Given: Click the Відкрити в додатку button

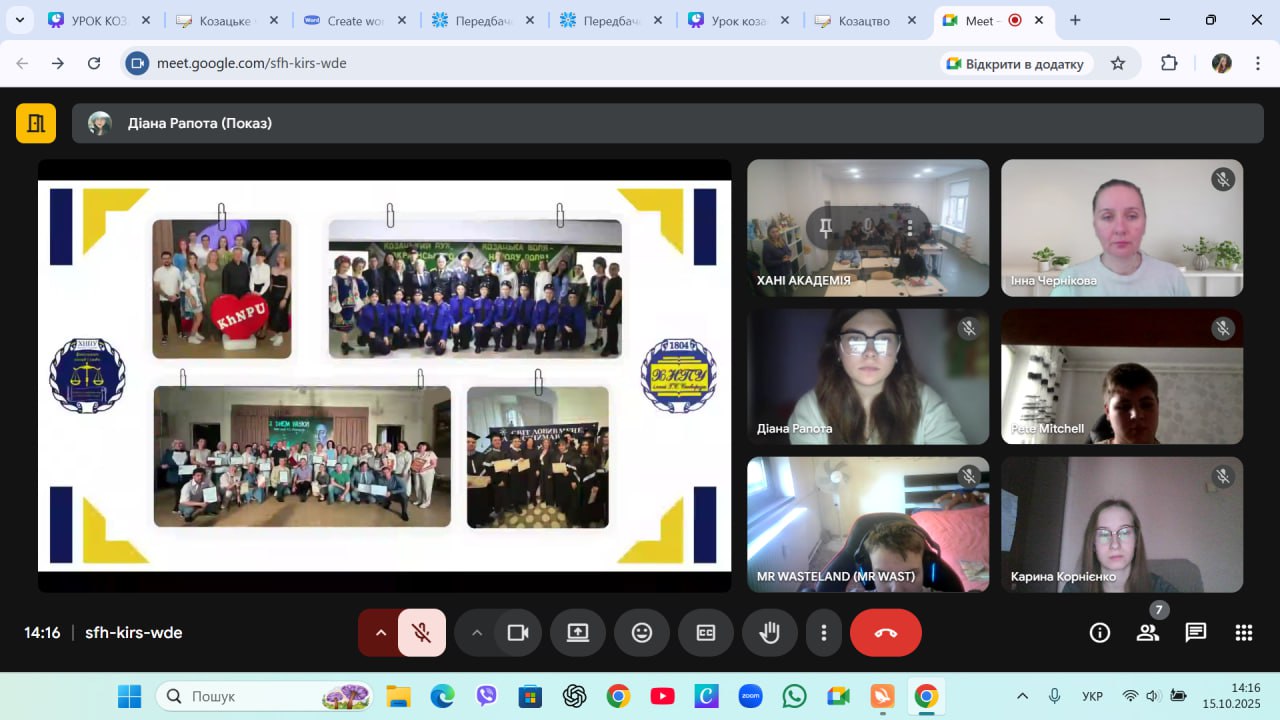Looking at the screenshot, I should [x=1015, y=64].
